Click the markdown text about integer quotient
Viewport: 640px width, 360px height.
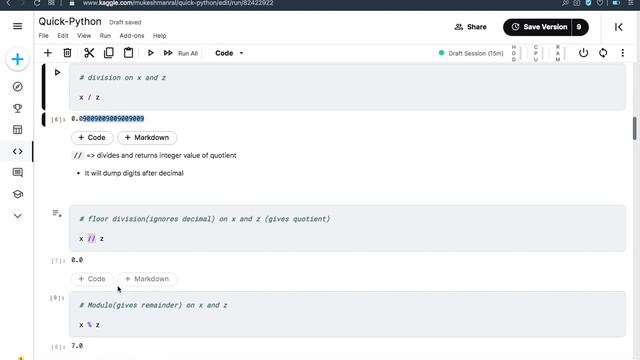click(154, 156)
